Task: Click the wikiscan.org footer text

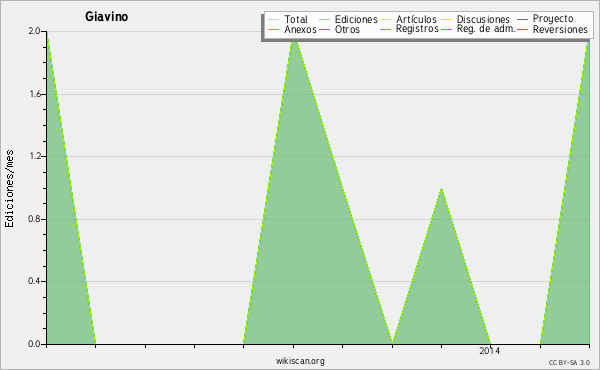Action: (300, 361)
